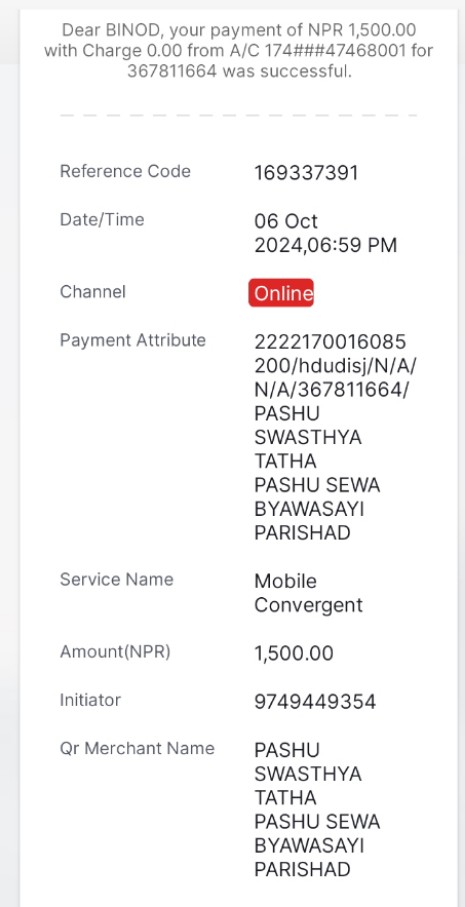Click the payment success message text
This screenshot has width=465, height=907.
click(x=238, y=50)
